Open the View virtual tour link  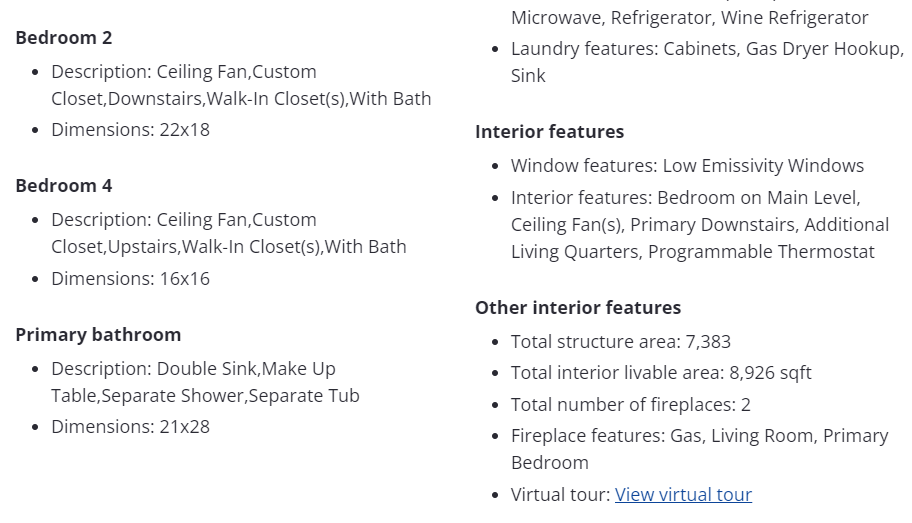click(683, 495)
